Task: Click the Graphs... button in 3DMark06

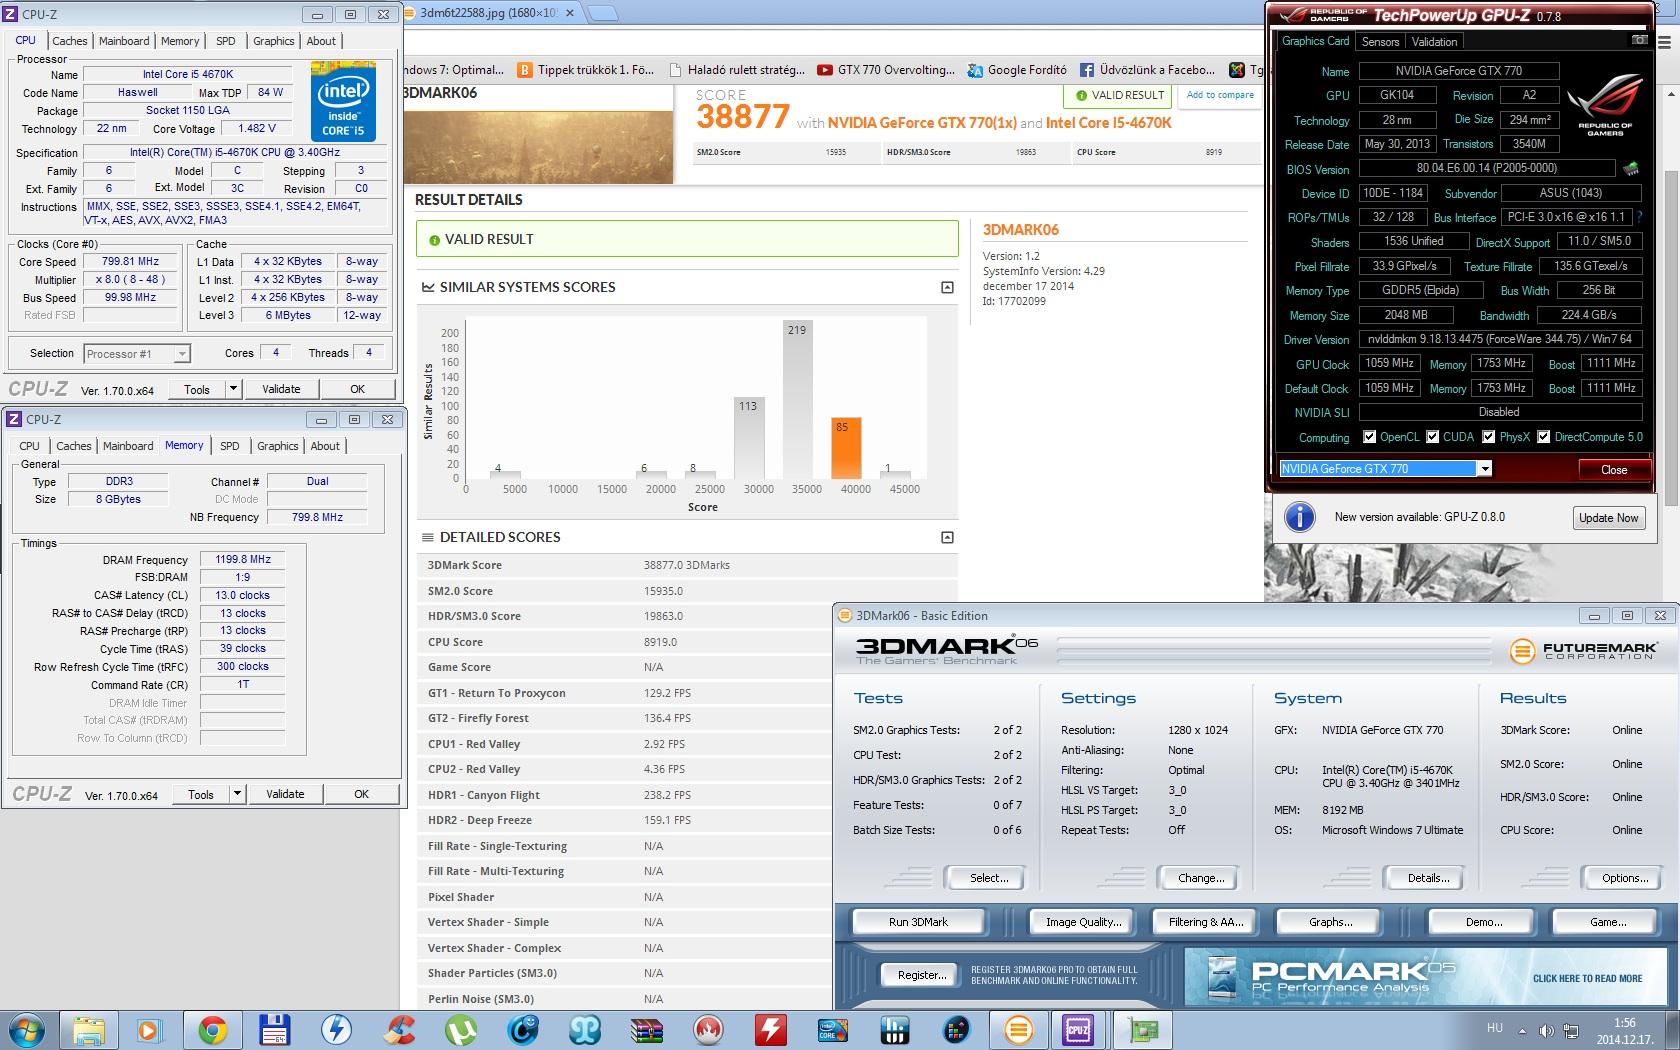Action: click(1330, 922)
